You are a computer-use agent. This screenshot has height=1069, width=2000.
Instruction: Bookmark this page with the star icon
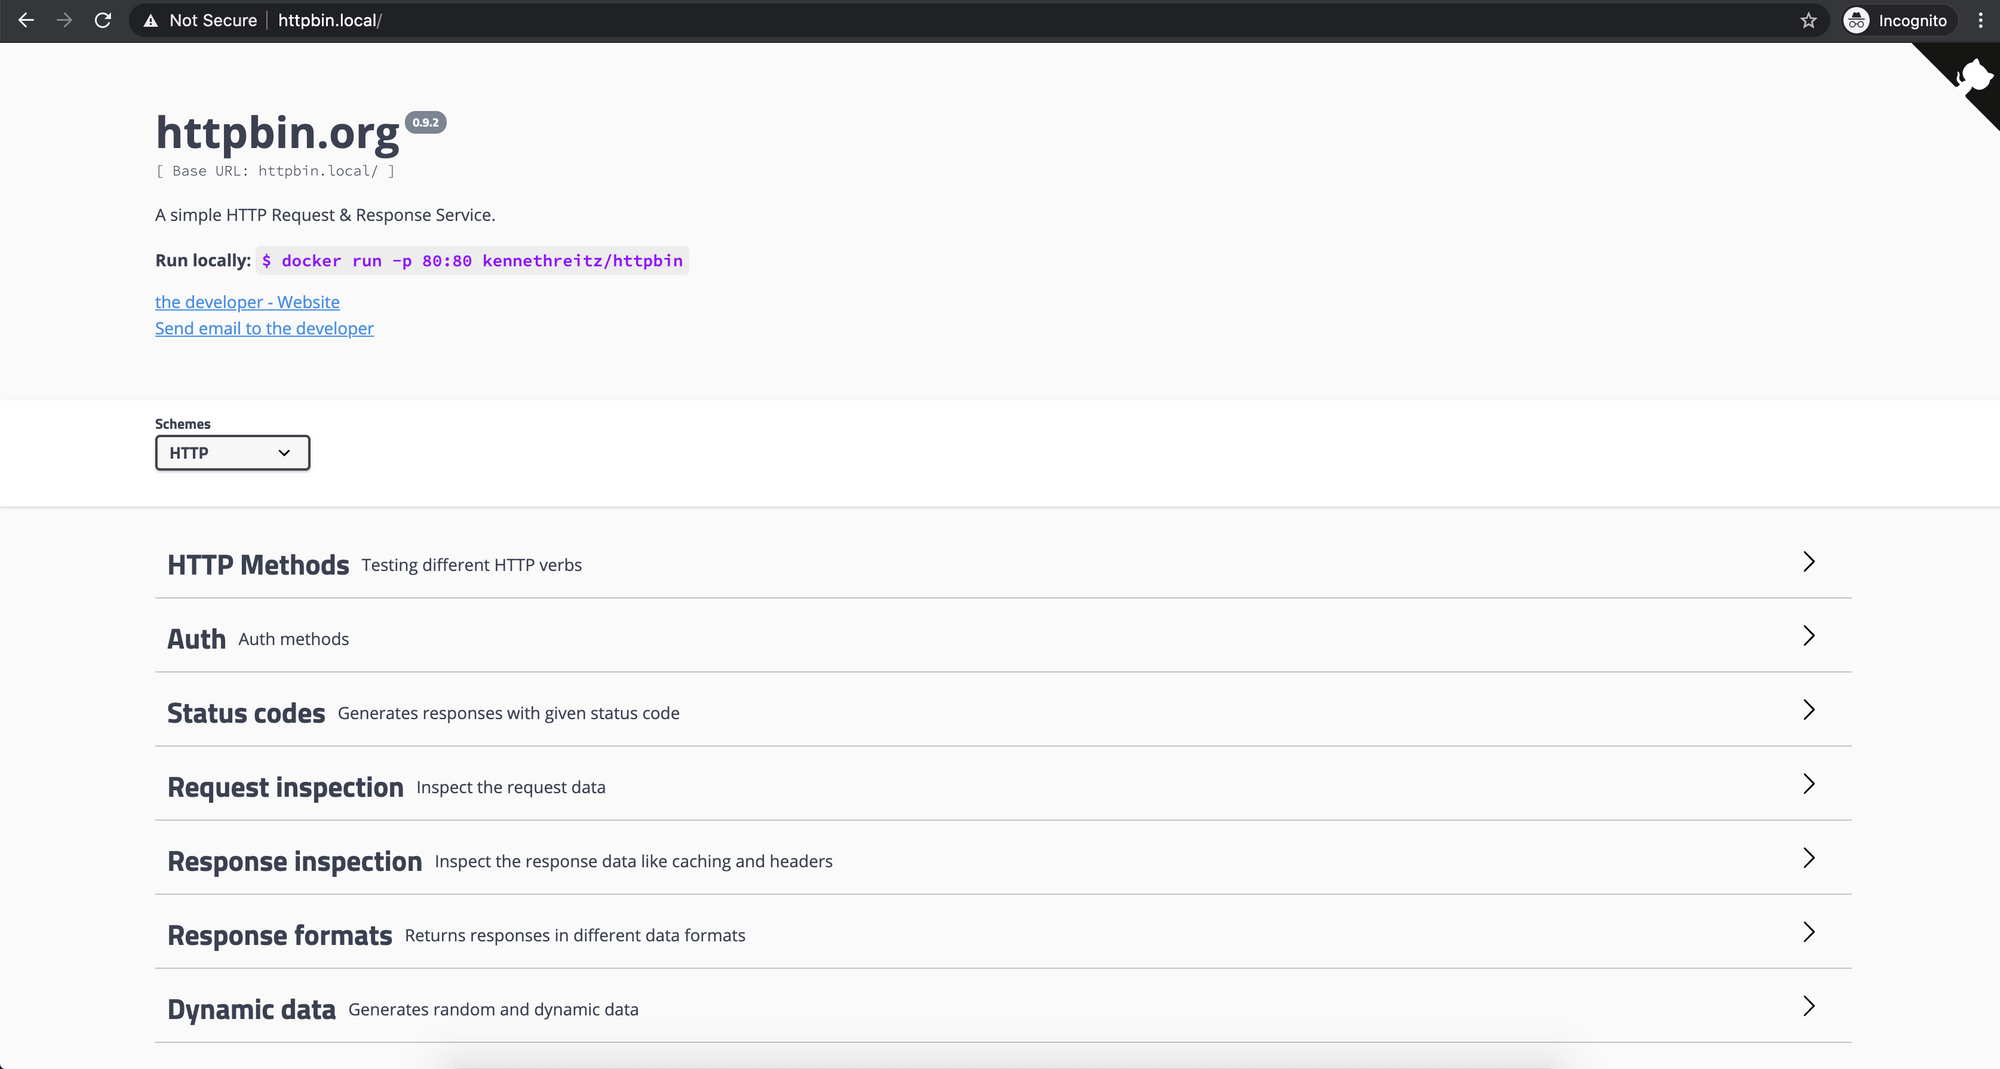tap(1808, 20)
